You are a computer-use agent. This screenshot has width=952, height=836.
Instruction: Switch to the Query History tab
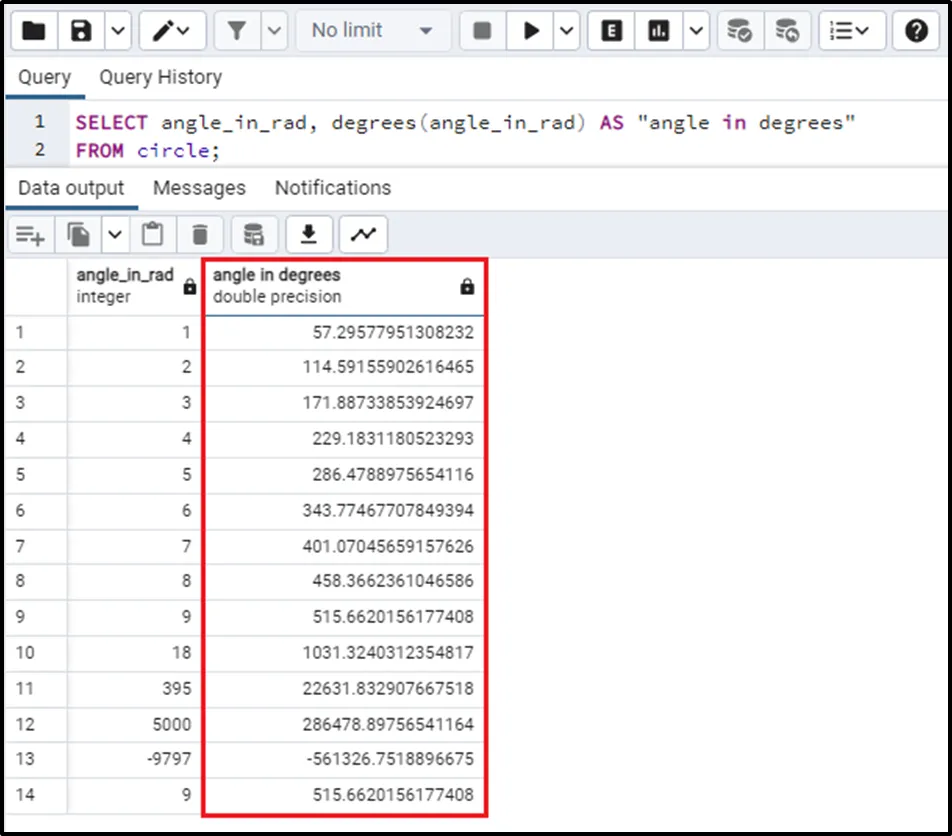160,77
